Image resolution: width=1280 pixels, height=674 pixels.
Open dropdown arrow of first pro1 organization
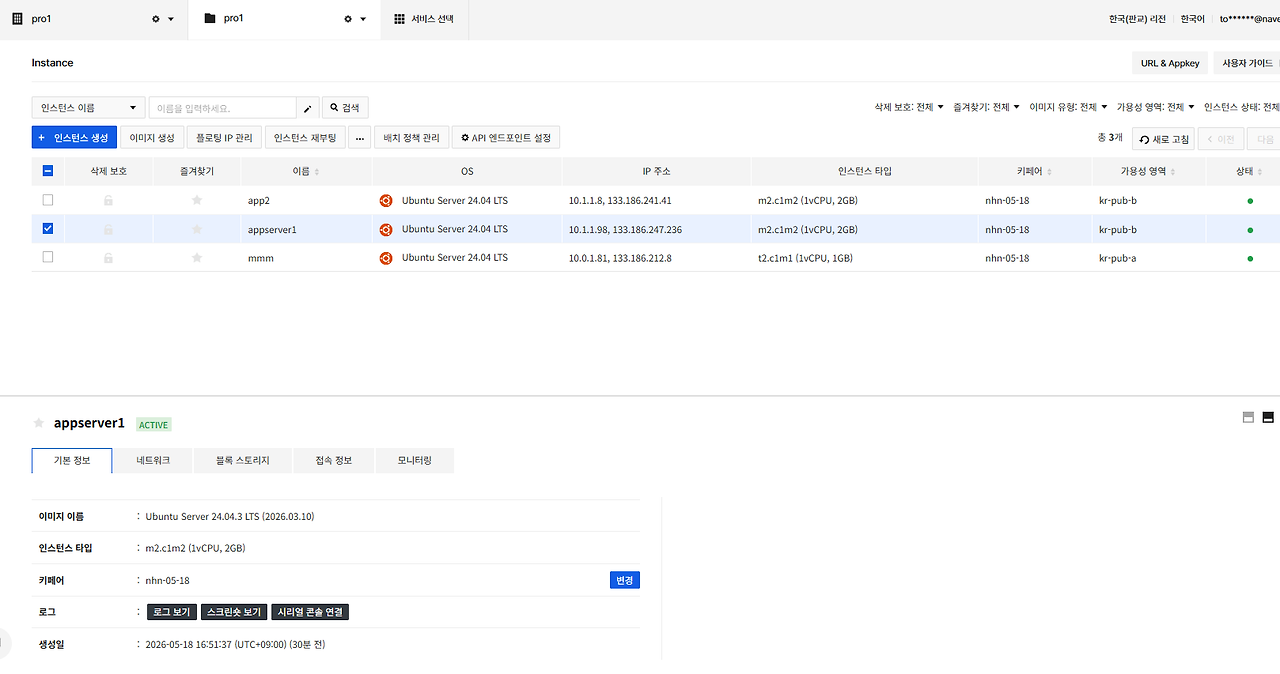click(x=171, y=19)
